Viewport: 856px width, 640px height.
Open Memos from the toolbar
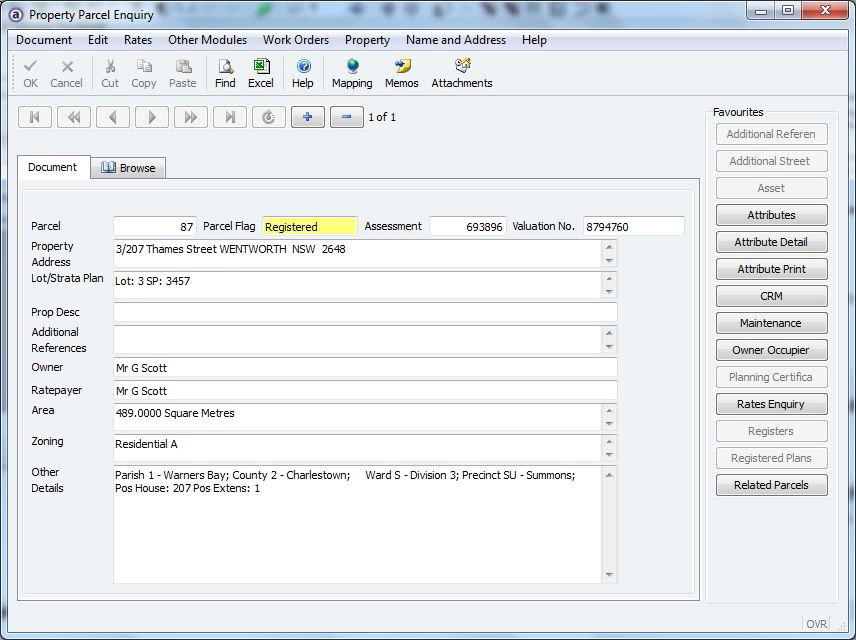point(401,73)
